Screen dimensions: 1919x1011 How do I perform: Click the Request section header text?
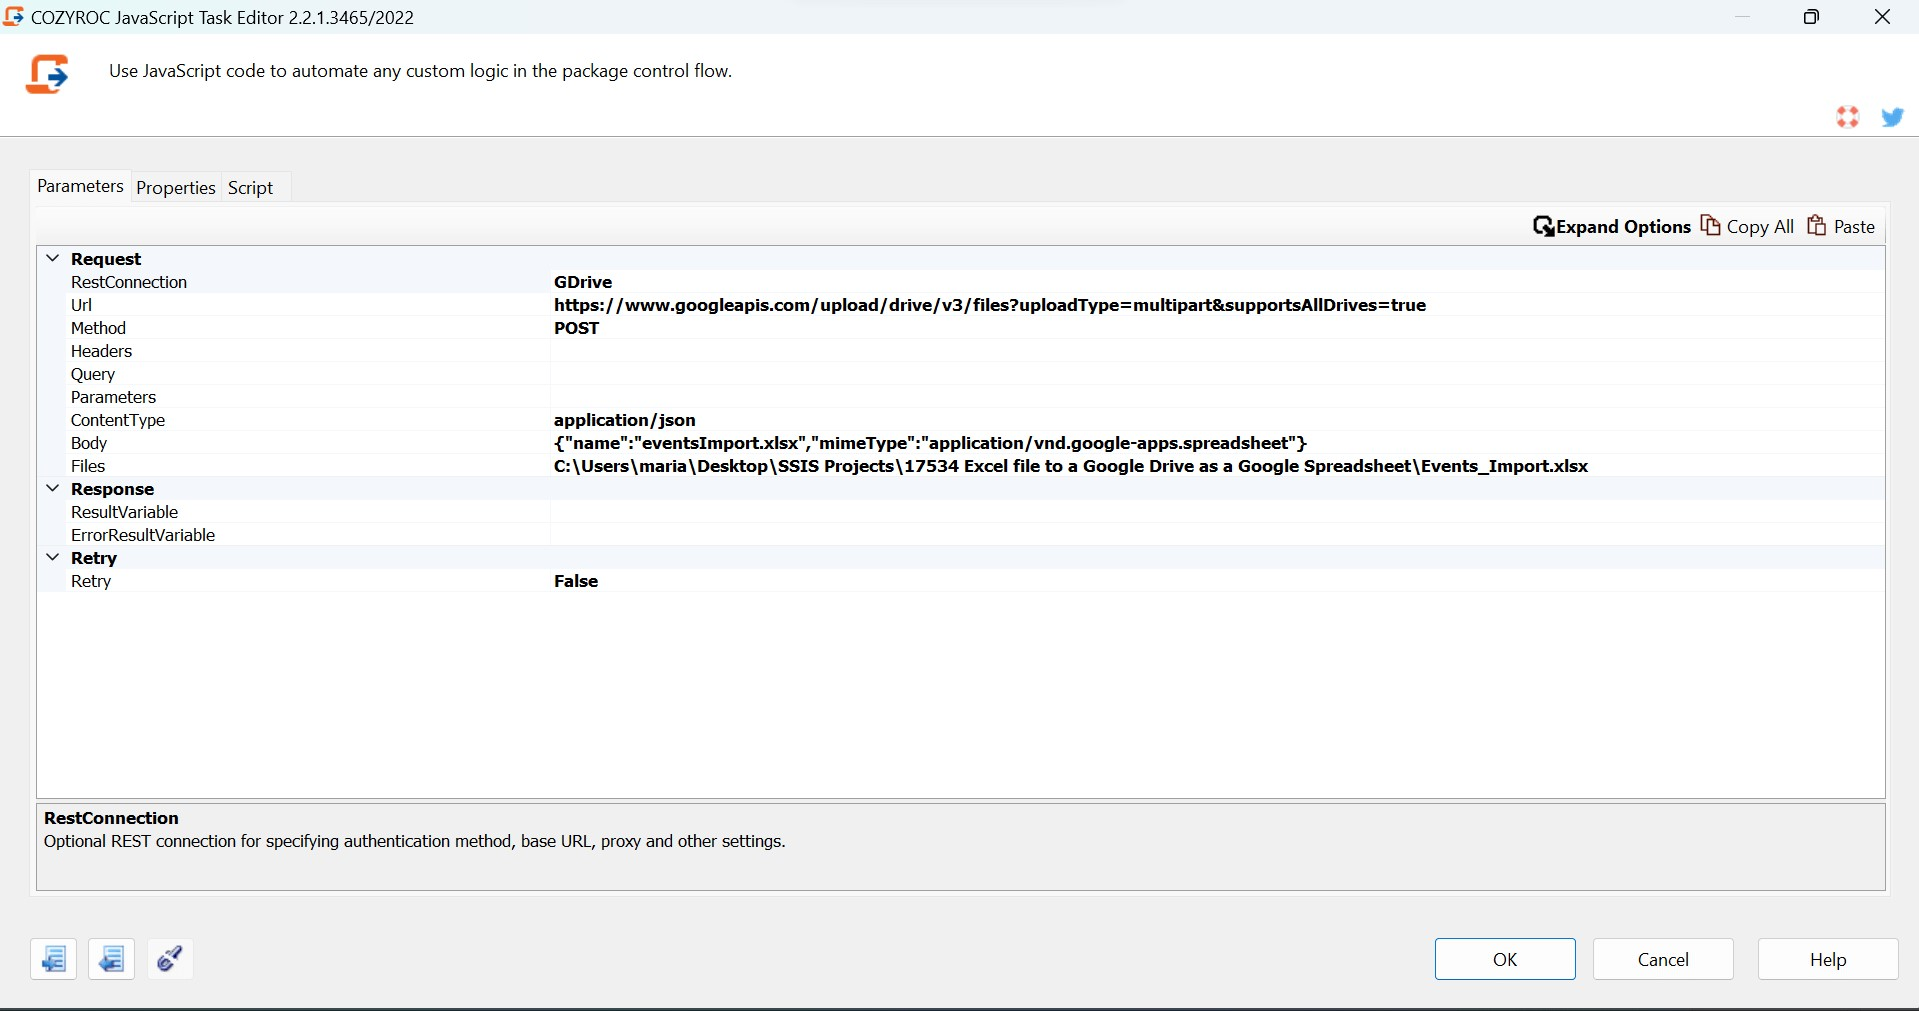pyautogui.click(x=106, y=259)
